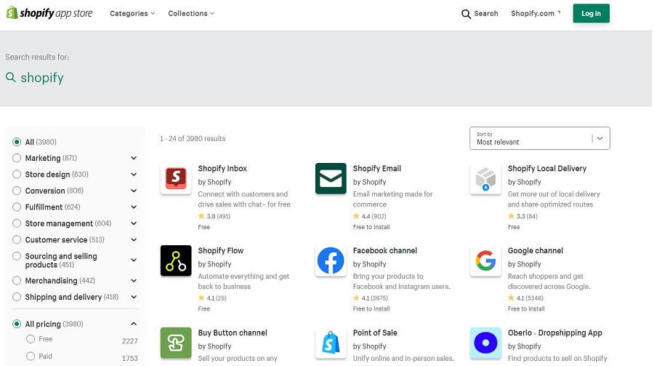
Task: Select the Fulfillment radio button
Action: 17,207
